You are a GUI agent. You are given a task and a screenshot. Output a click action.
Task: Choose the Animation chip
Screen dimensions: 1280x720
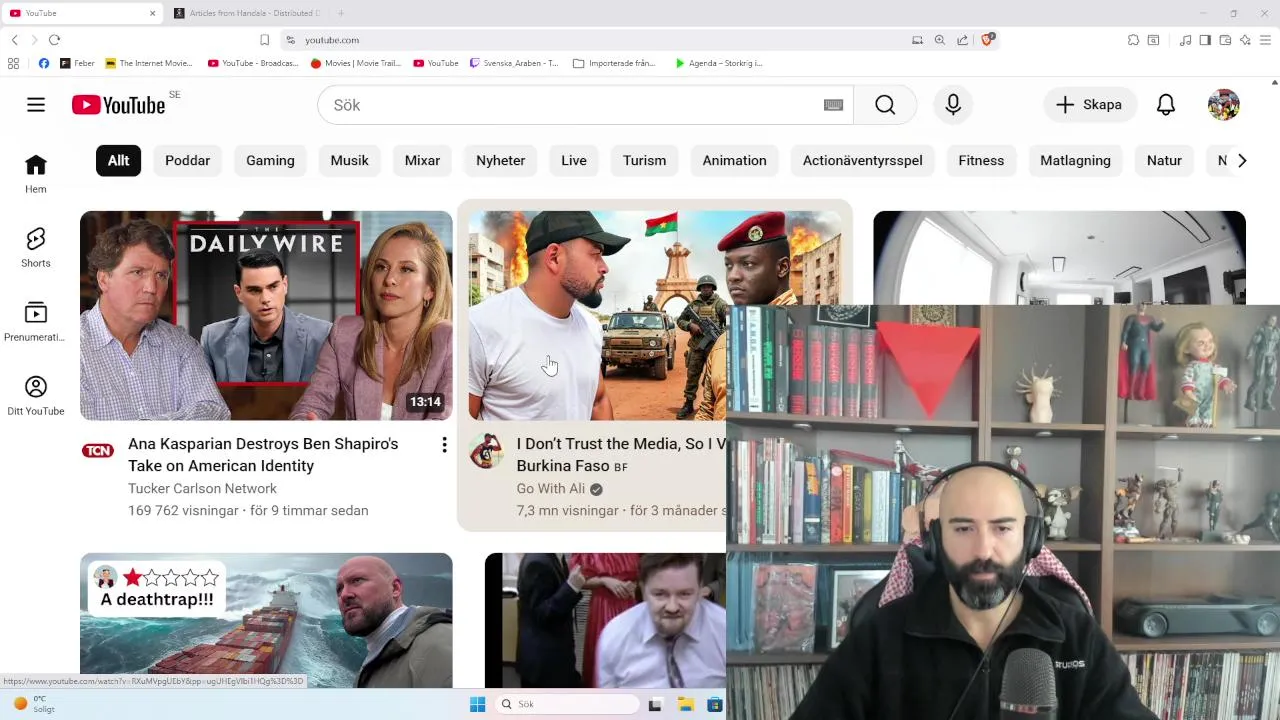click(735, 160)
